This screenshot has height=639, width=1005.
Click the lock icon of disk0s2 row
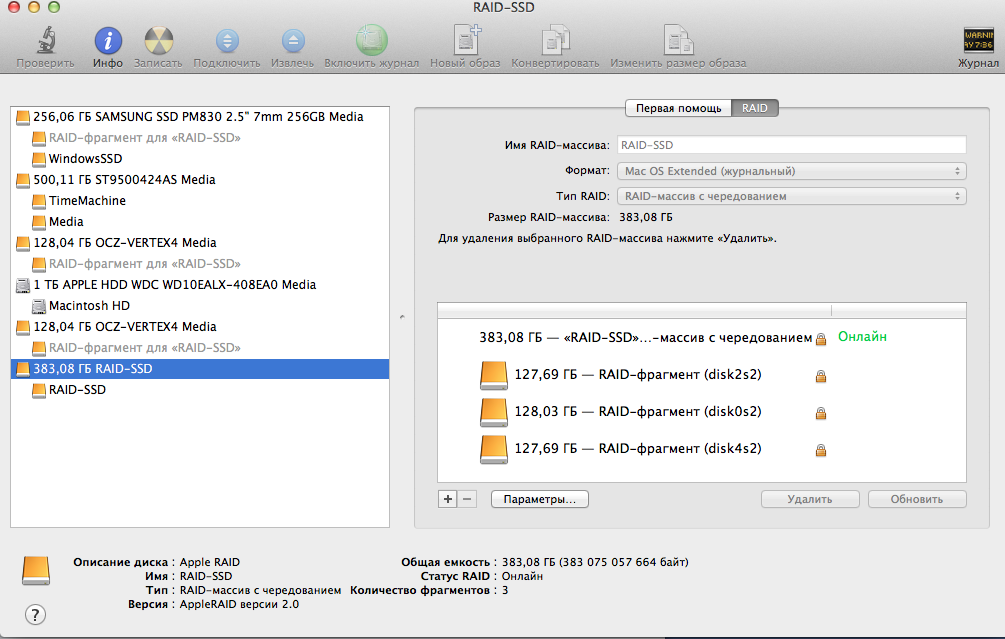tap(820, 413)
